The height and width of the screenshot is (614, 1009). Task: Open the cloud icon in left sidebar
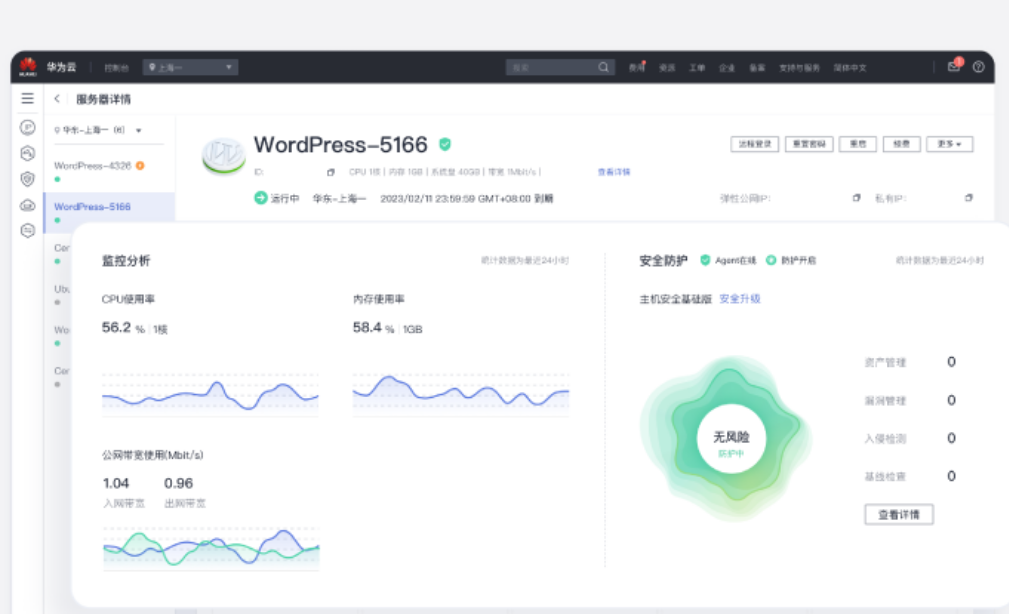tap(28, 205)
